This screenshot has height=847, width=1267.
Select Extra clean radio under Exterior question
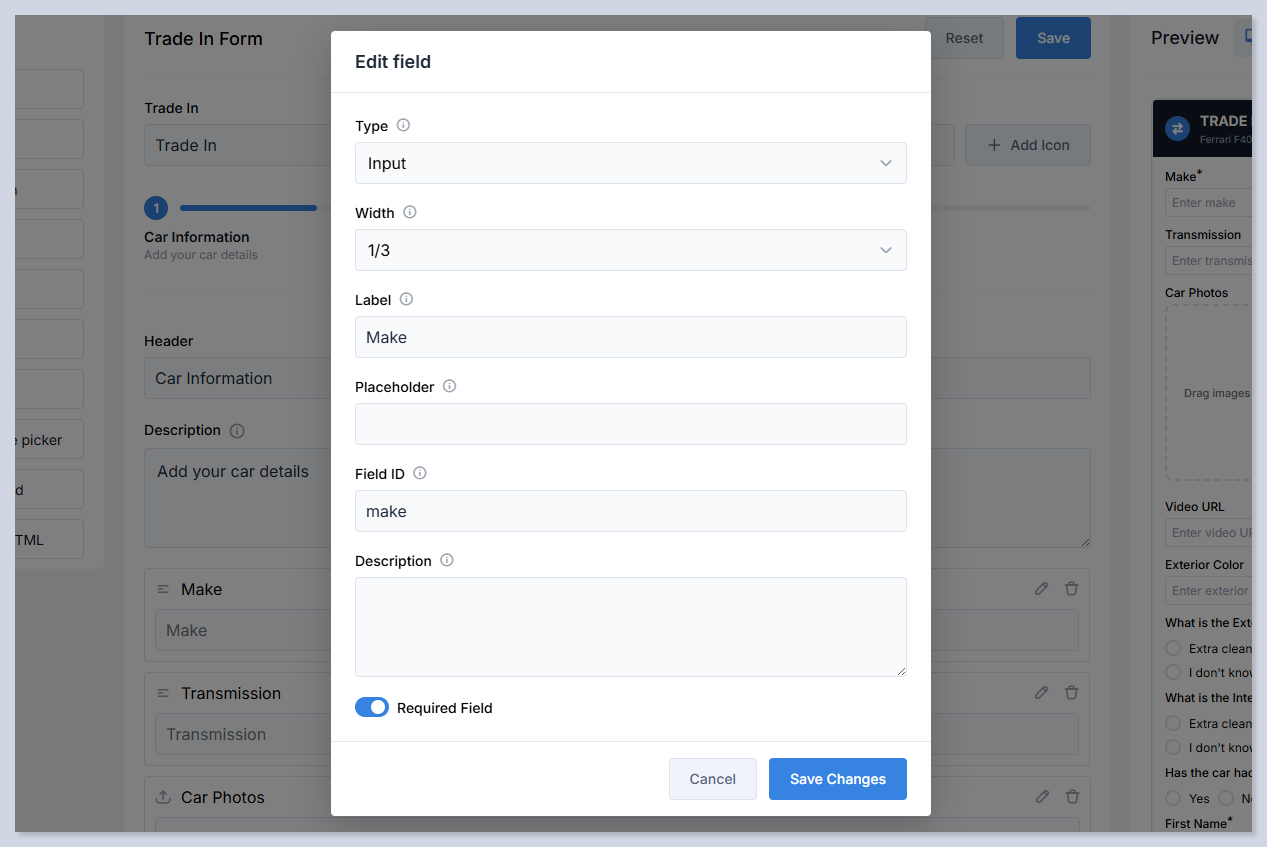point(1174,648)
